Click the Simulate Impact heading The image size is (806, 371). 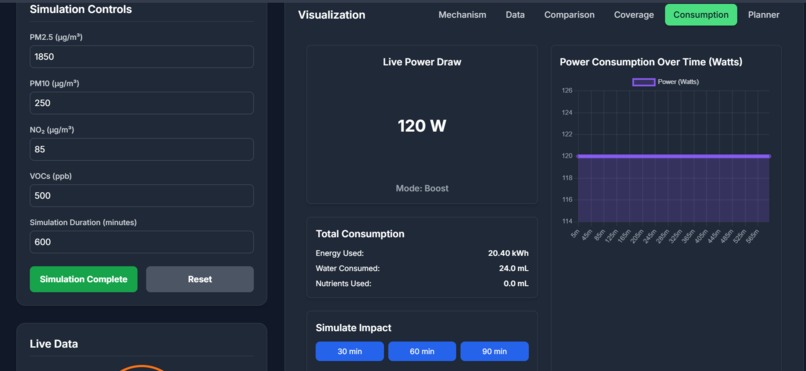point(353,328)
